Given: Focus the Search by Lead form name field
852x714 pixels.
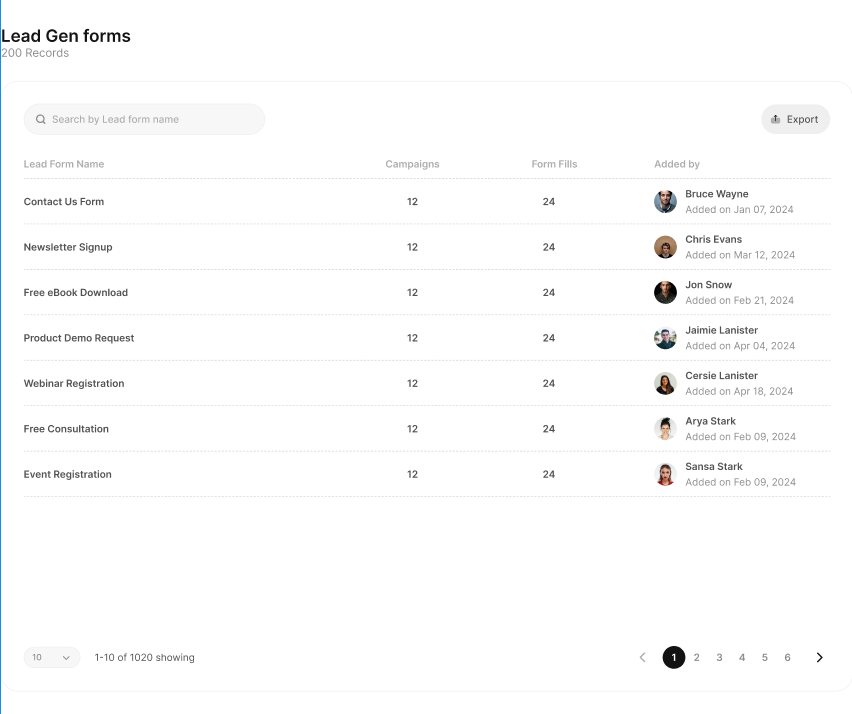Looking at the screenshot, I should [x=144, y=119].
